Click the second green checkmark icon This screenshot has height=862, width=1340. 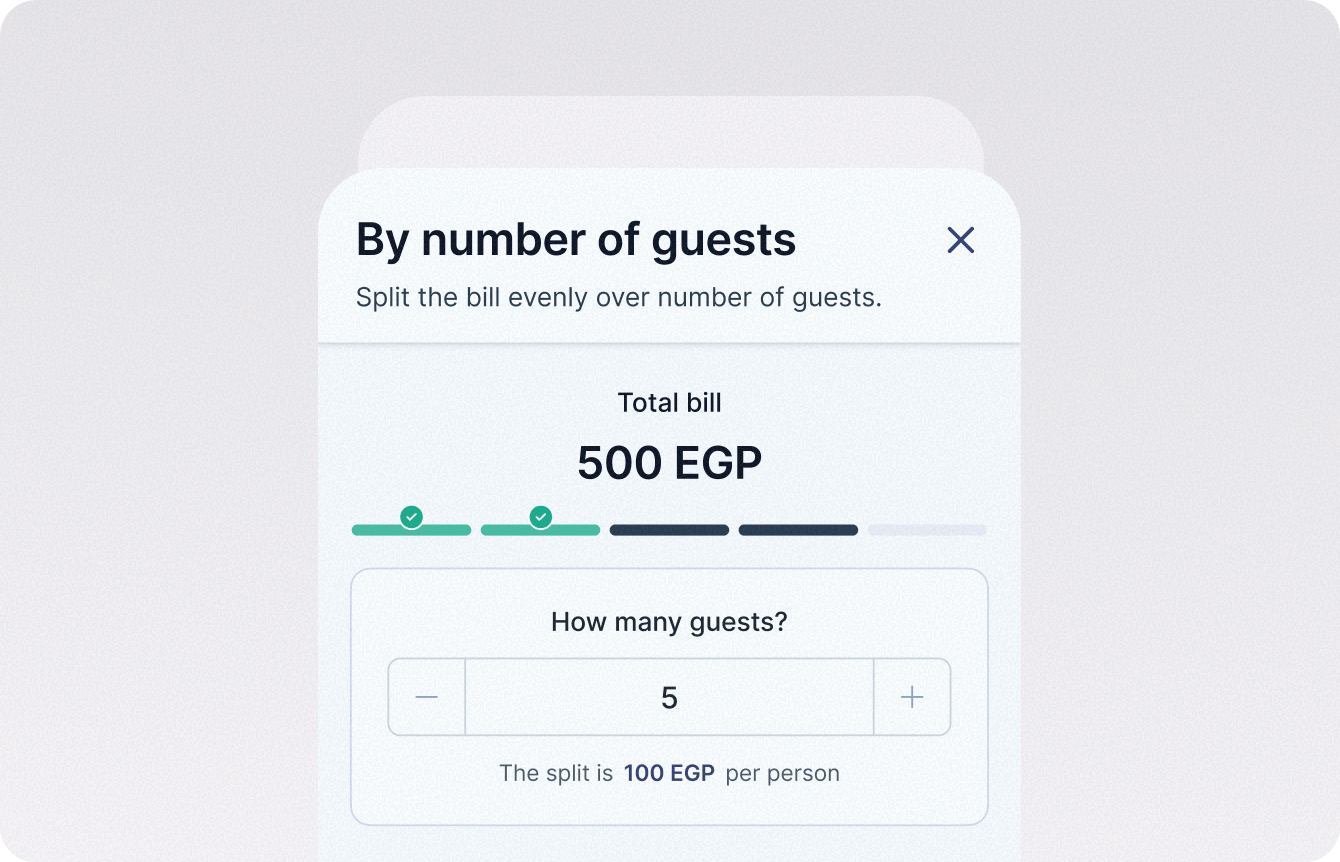(x=541, y=517)
